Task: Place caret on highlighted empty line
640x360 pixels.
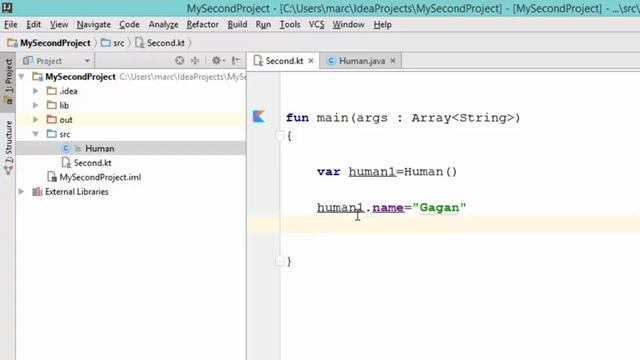Action: 443,225
